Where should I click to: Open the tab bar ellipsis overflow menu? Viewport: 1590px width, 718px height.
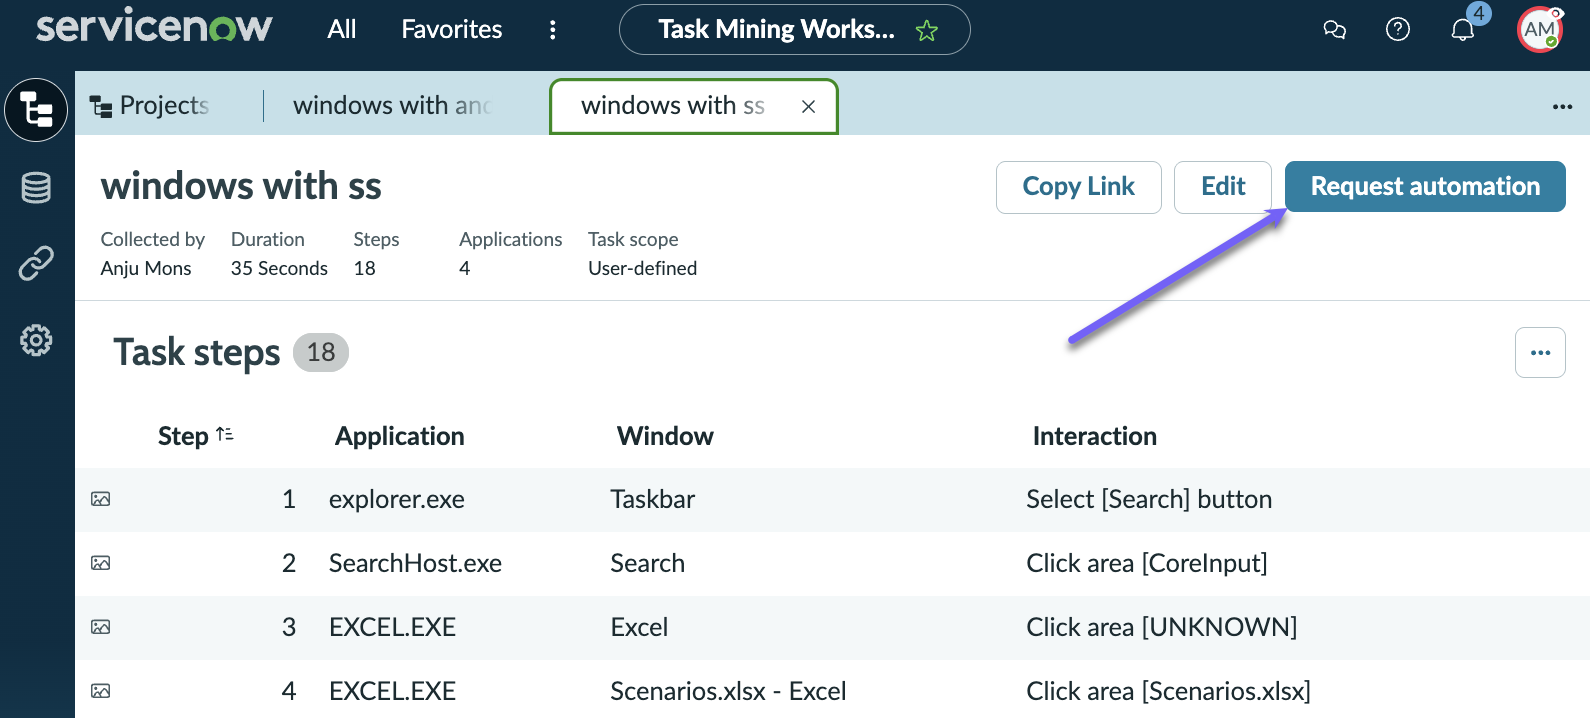[x=1562, y=106]
